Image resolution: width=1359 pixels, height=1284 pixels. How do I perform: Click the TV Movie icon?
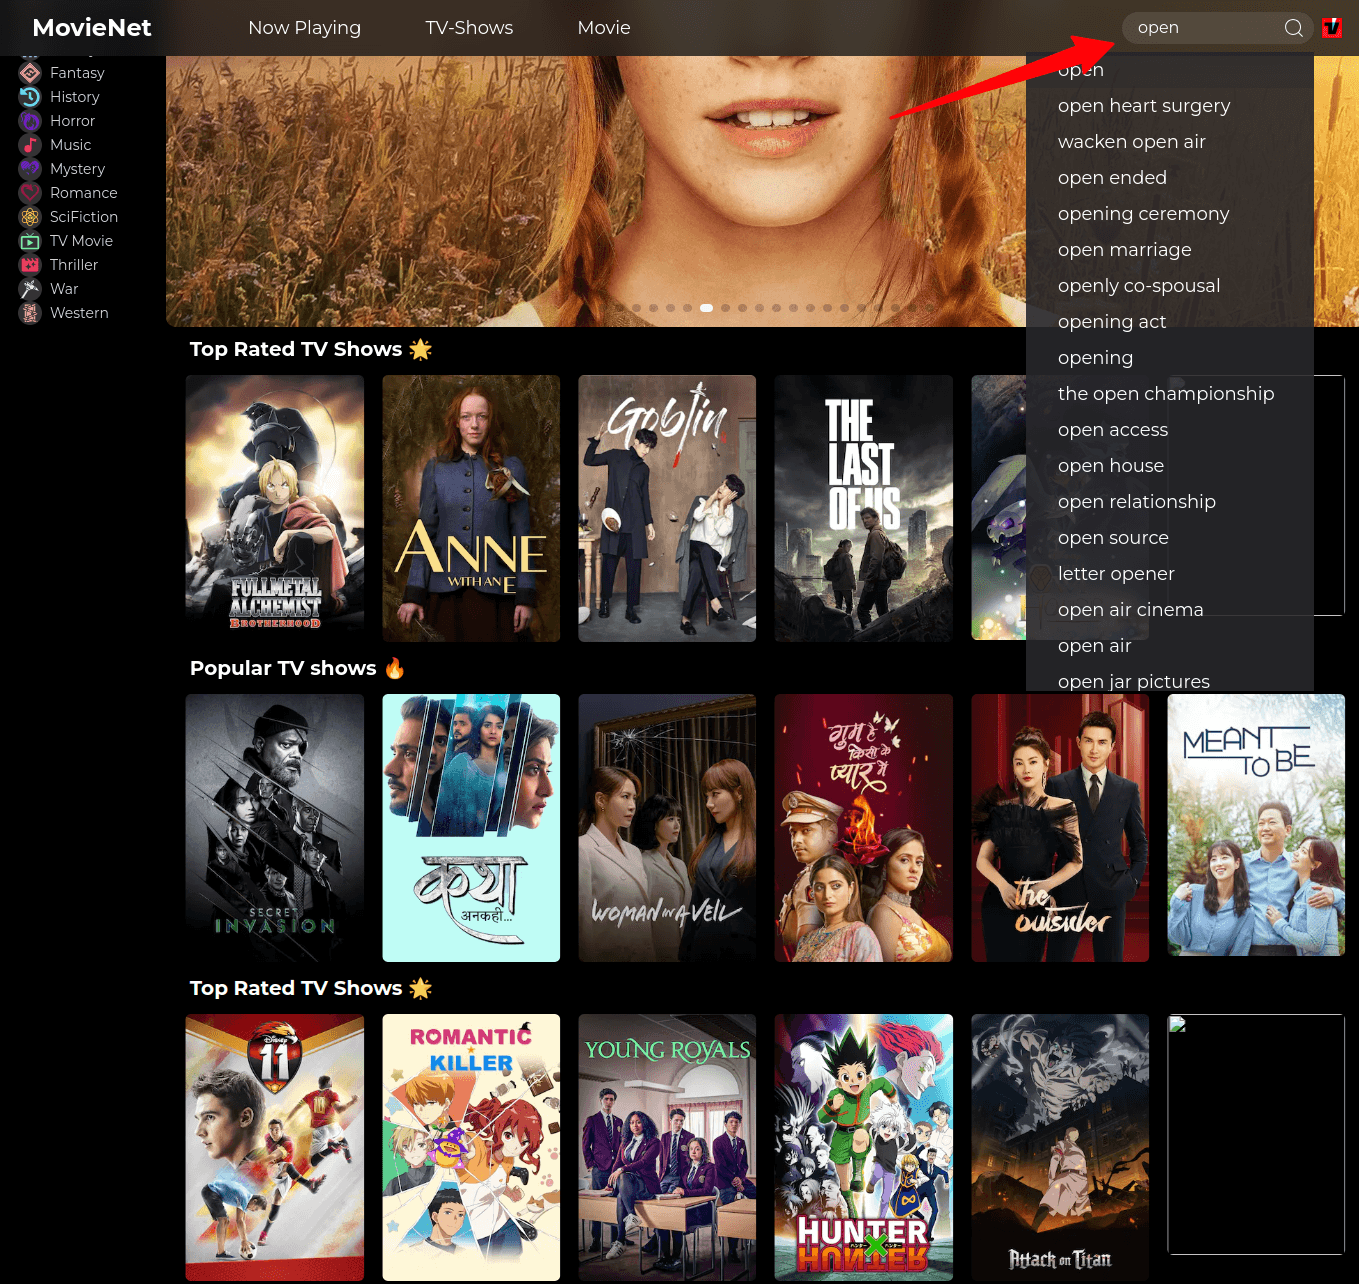click(x=30, y=241)
